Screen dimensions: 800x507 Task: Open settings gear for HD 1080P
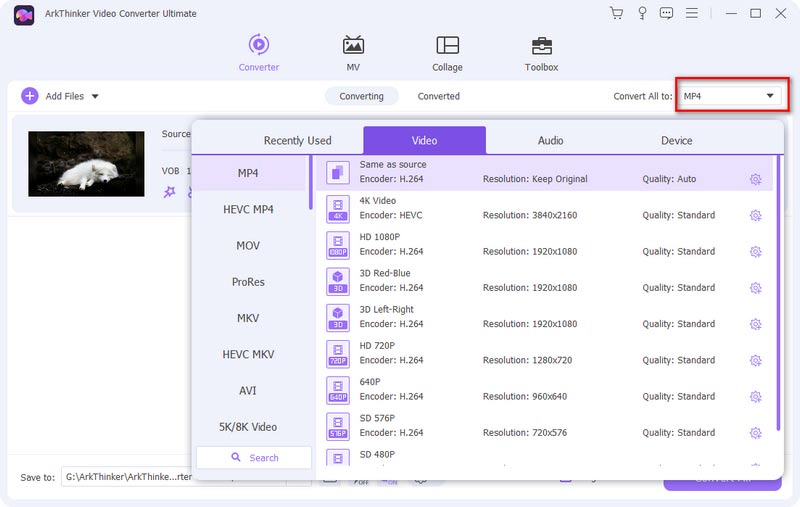click(x=756, y=251)
